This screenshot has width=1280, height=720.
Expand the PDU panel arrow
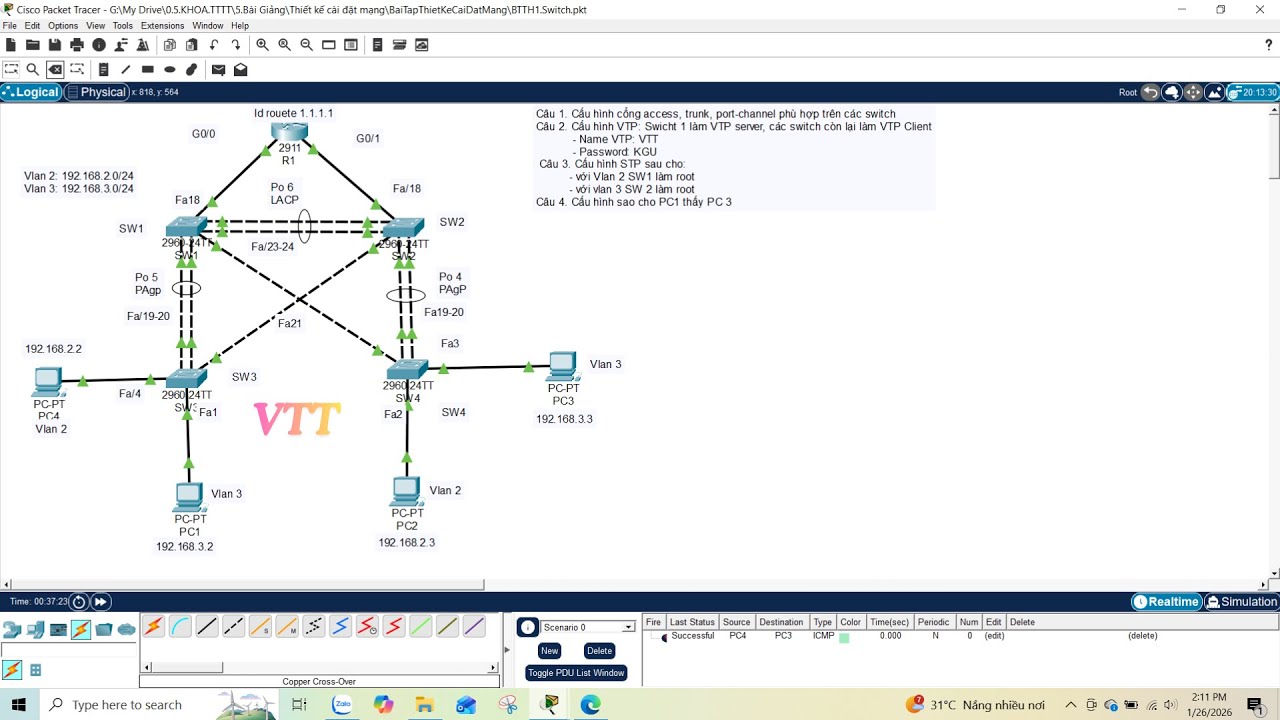[x=507, y=650]
